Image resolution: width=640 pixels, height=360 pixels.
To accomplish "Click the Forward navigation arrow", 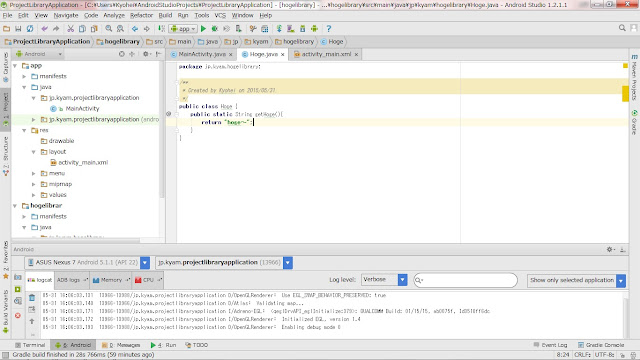I will (x=147, y=29).
